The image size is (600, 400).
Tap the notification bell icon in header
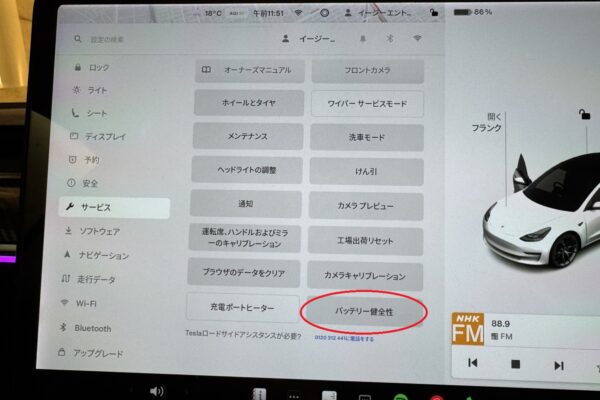point(361,38)
